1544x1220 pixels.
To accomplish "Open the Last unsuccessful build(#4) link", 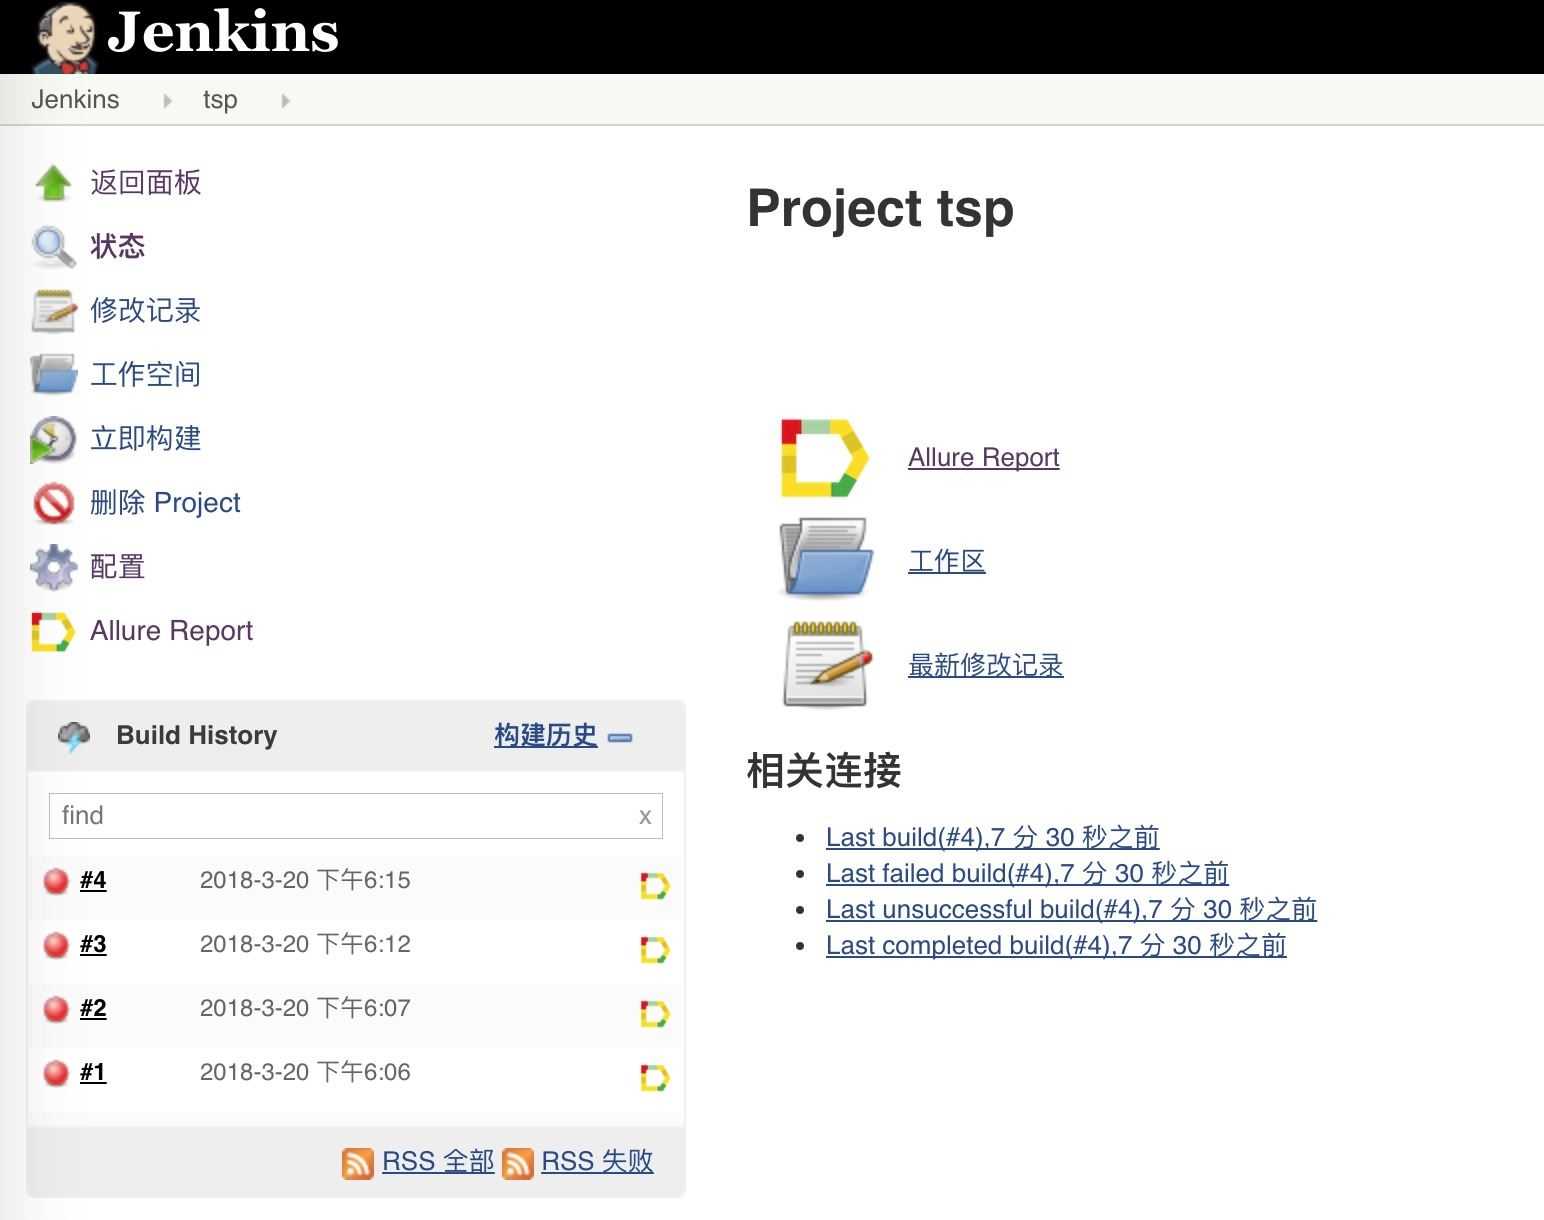I will (x=1071, y=909).
